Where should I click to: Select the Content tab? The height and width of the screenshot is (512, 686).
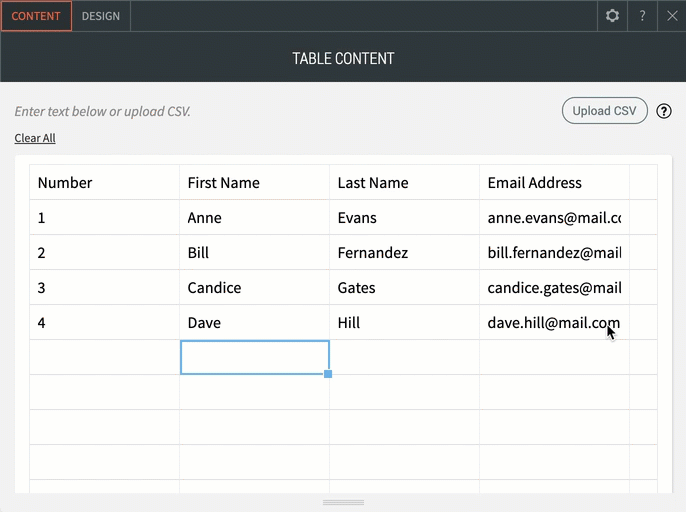[36, 16]
